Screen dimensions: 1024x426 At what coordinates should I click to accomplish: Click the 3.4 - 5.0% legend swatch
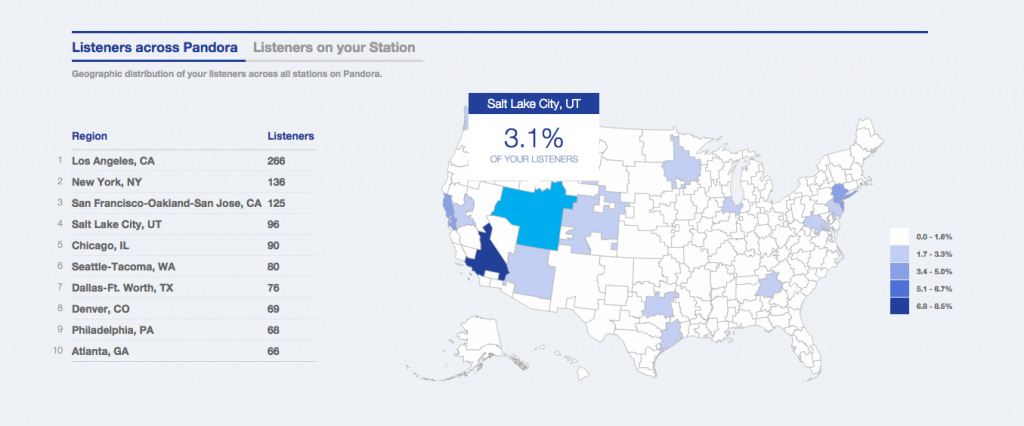click(x=899, y=271)
